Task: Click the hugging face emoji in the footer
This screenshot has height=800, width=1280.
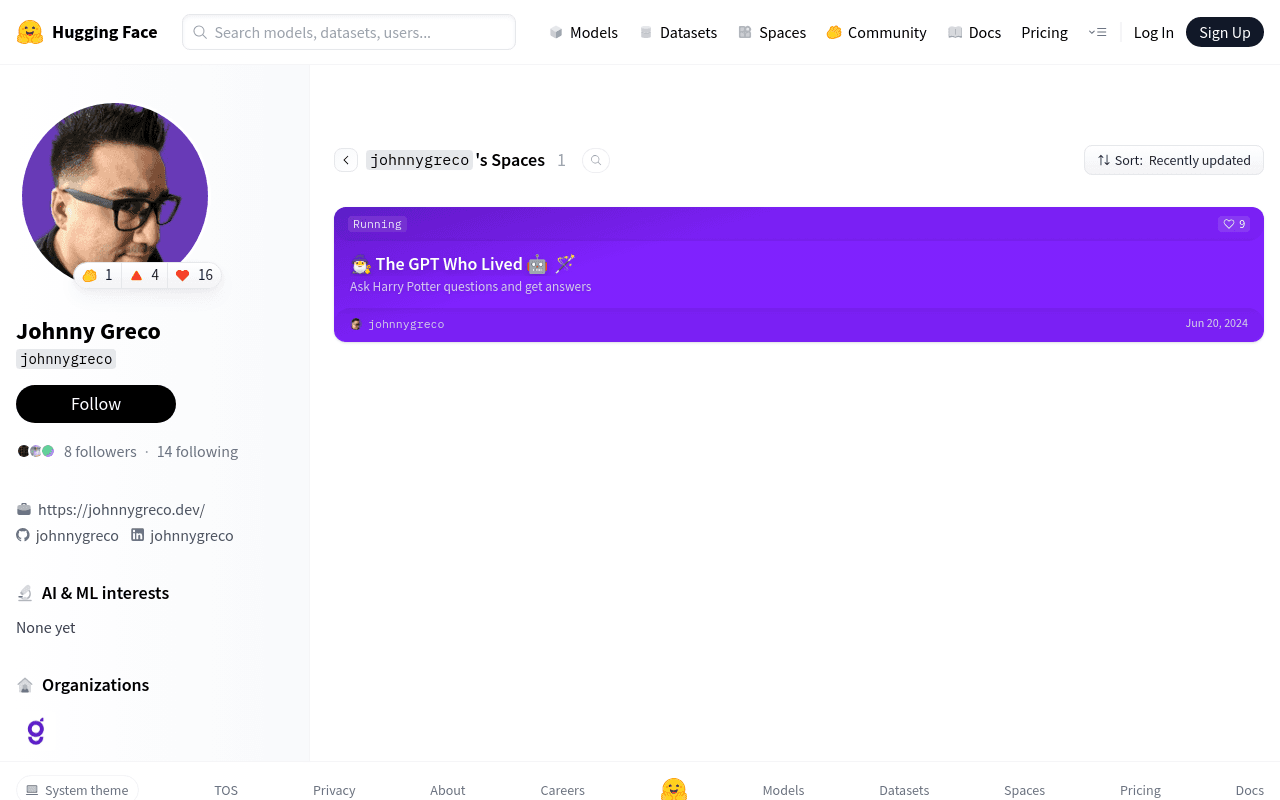Action: [x=674, y=789]
